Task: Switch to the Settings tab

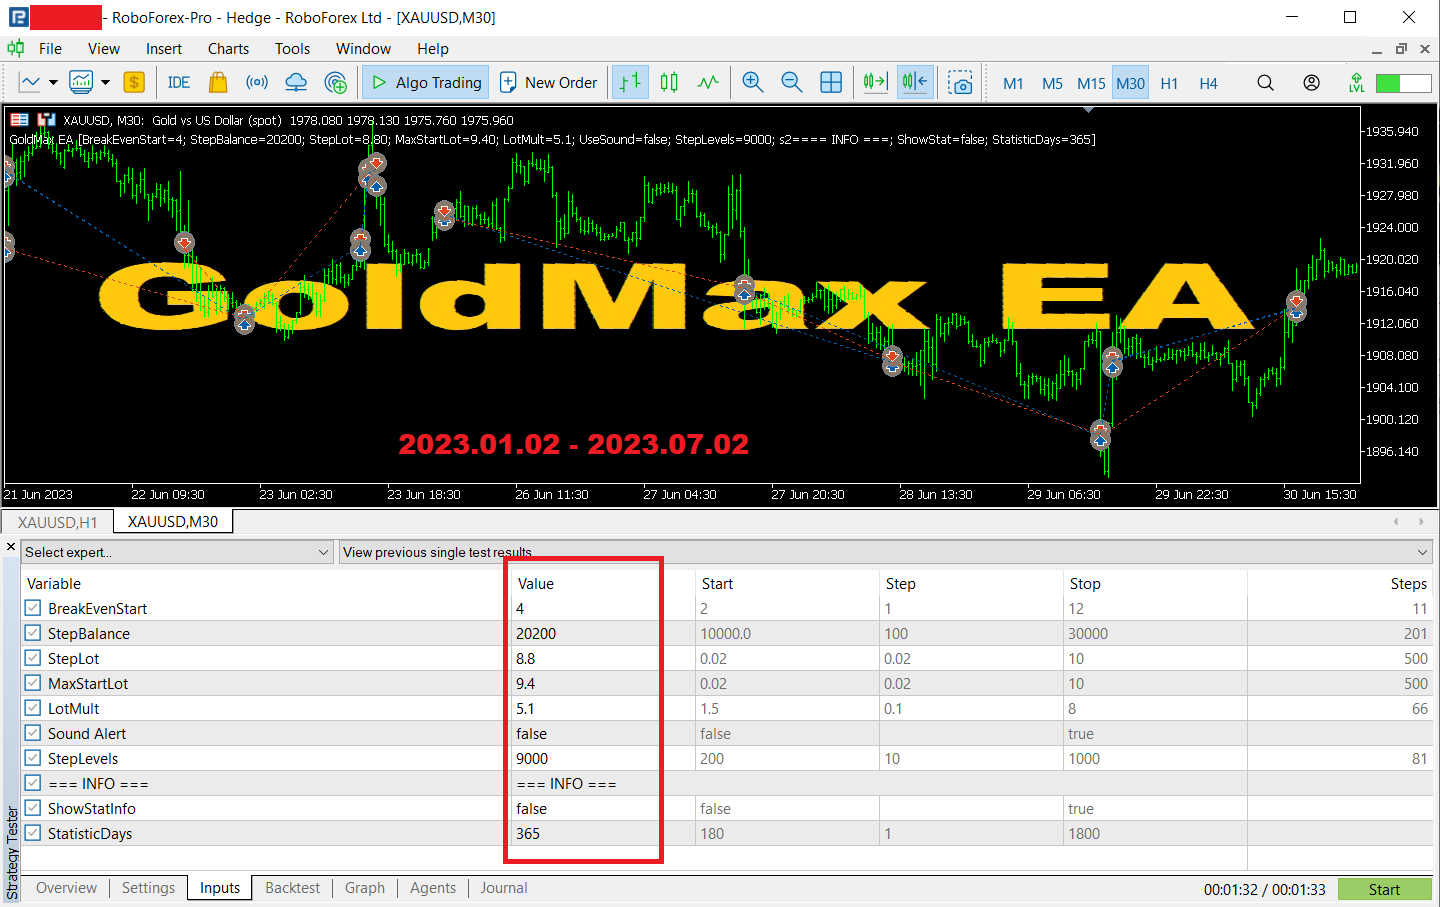Action: pyautogui.click(x=148, y=888)
